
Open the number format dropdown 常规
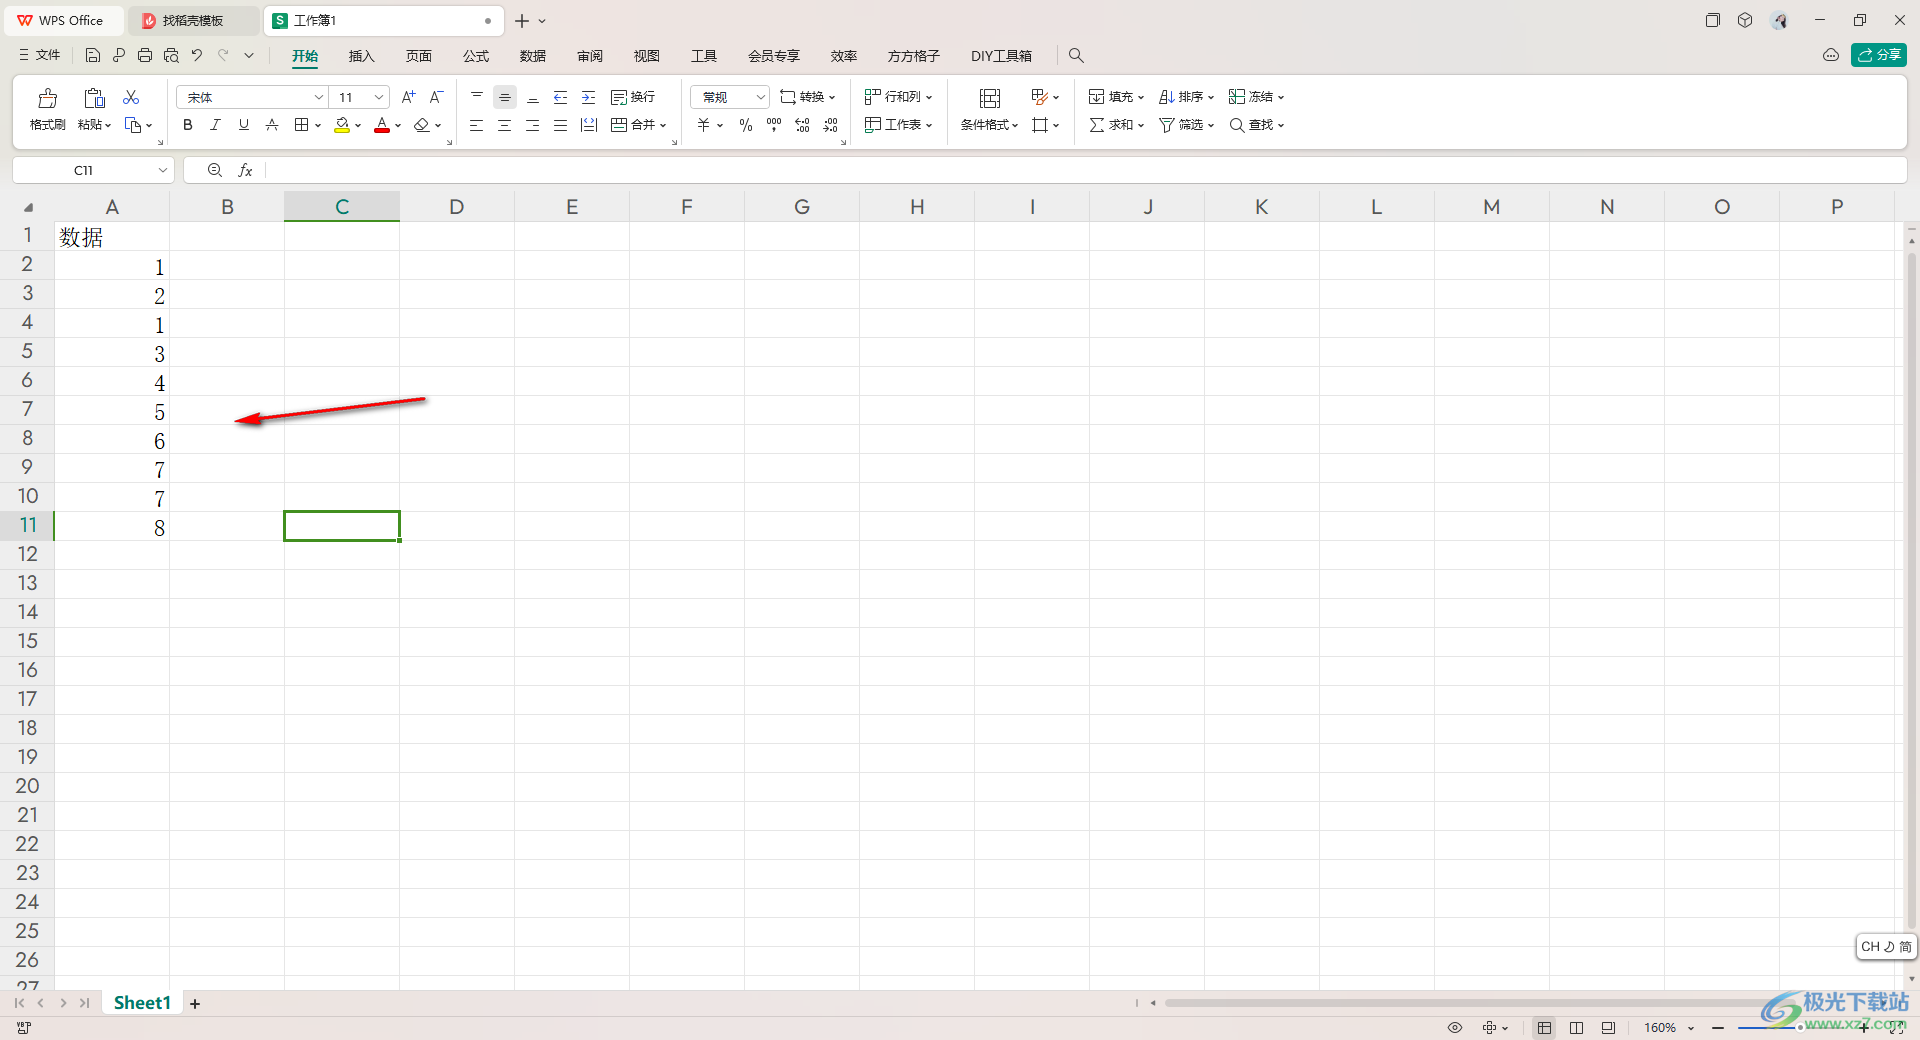pos(760,97)
